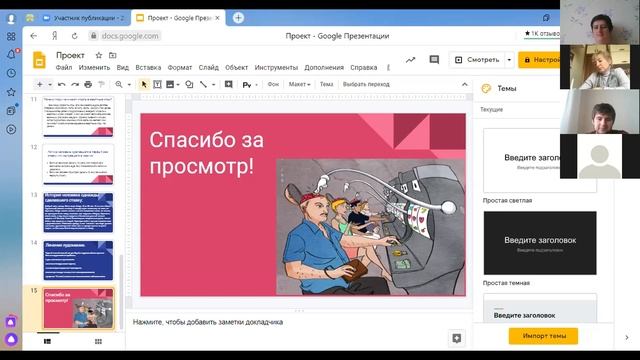Open the Google Slides home logo
Viewport: 640px width, 360px height.
click(x=39, y=60)
